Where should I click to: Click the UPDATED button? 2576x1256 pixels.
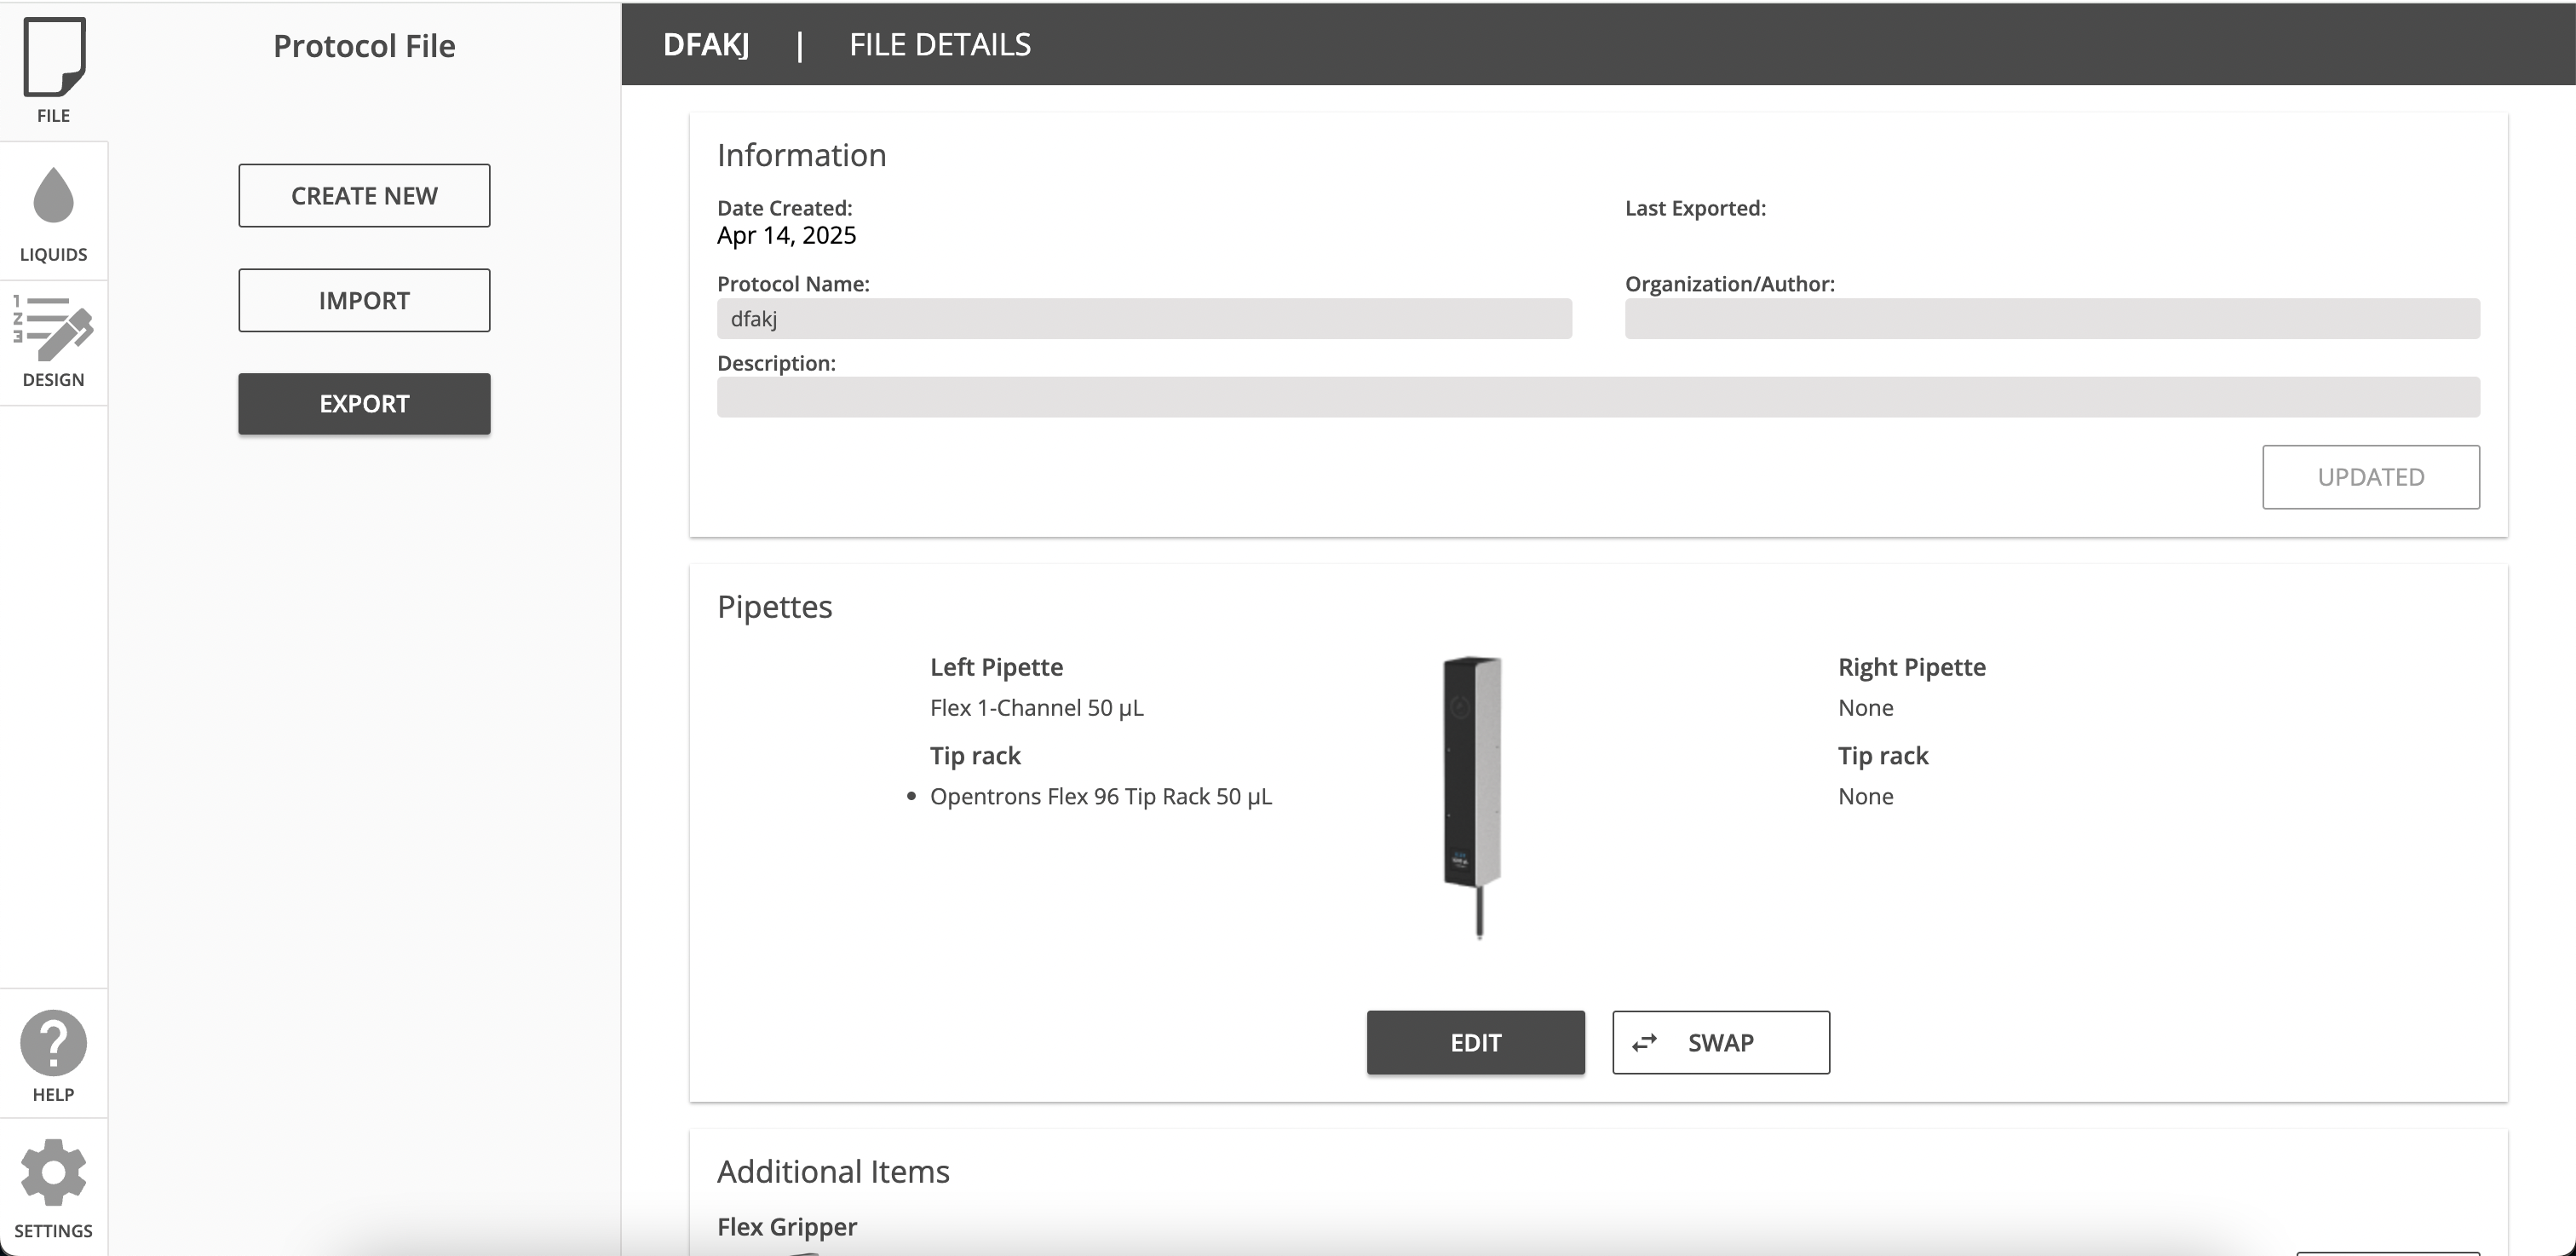[2371, 477]
